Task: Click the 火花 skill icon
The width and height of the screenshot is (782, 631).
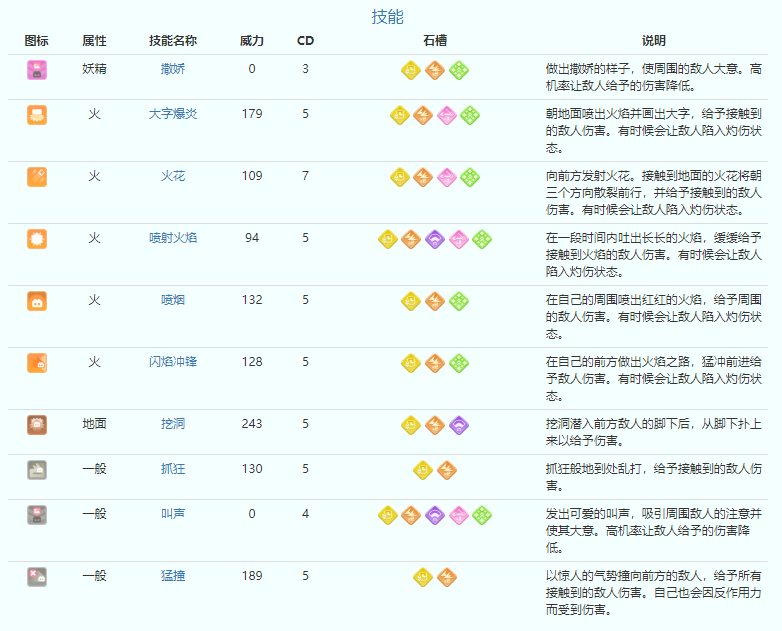Action: point(37,177)
